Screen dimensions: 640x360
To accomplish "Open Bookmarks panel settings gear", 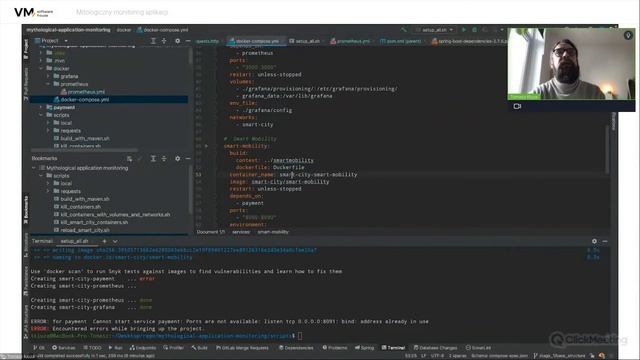I will [x=177, y=158].
